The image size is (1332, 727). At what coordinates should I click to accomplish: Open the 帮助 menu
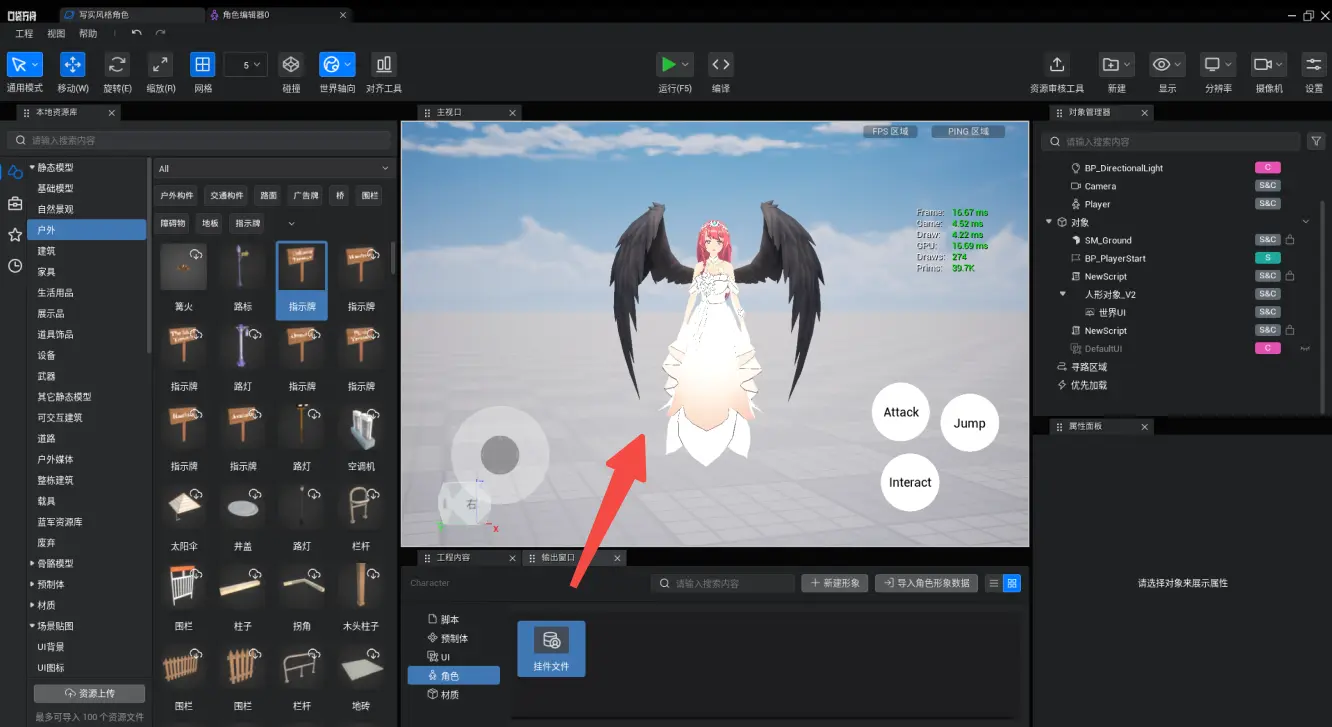[x=88, y=34]
